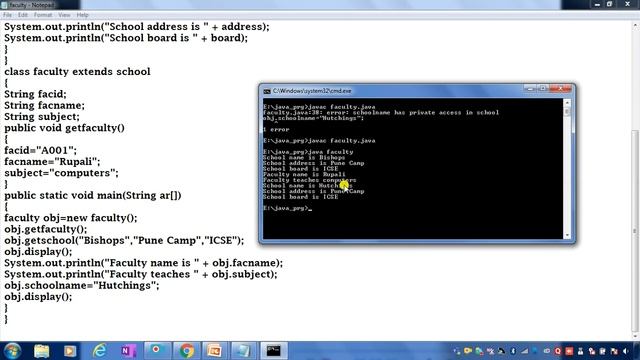Click the 'public static void main' line
This screenshot has height=360, width=640.
pos(93,196)
